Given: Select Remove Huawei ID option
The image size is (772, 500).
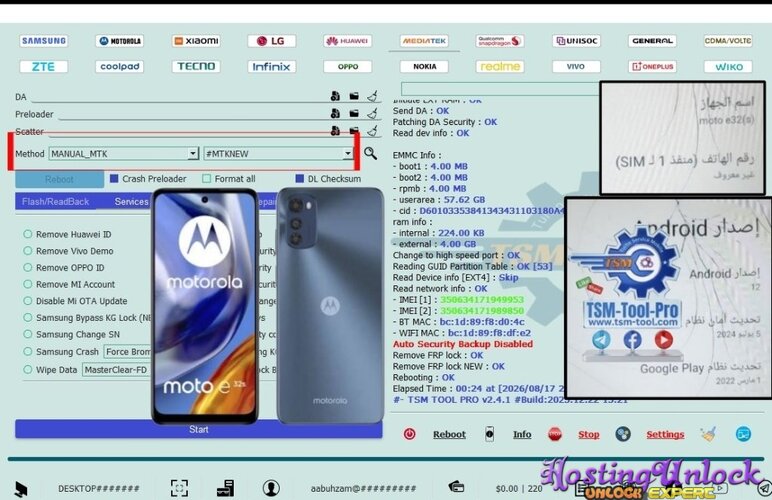Looking at the screenshot, I should (x=28, y=234).
